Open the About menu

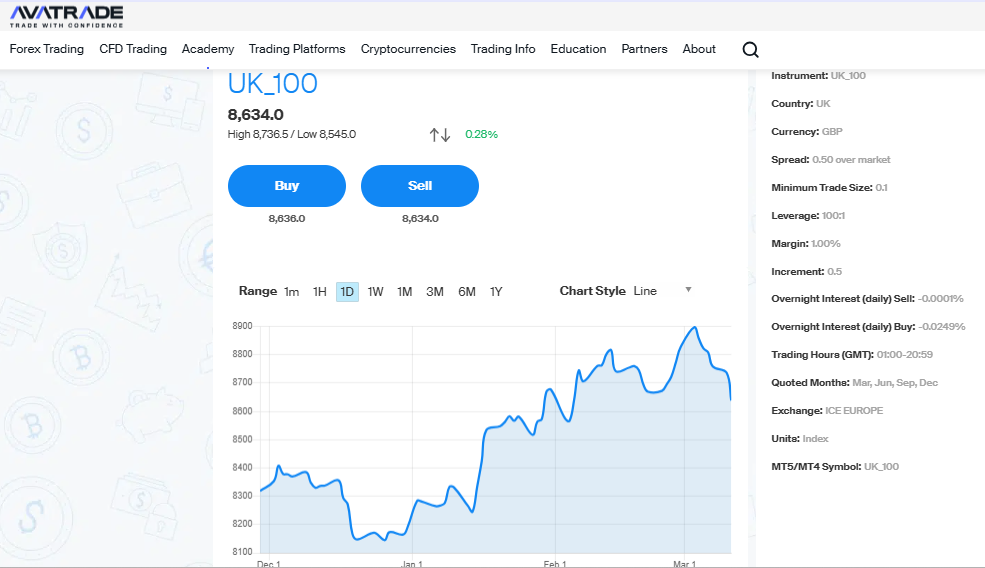pyautogui.click(x=699, y=49)
